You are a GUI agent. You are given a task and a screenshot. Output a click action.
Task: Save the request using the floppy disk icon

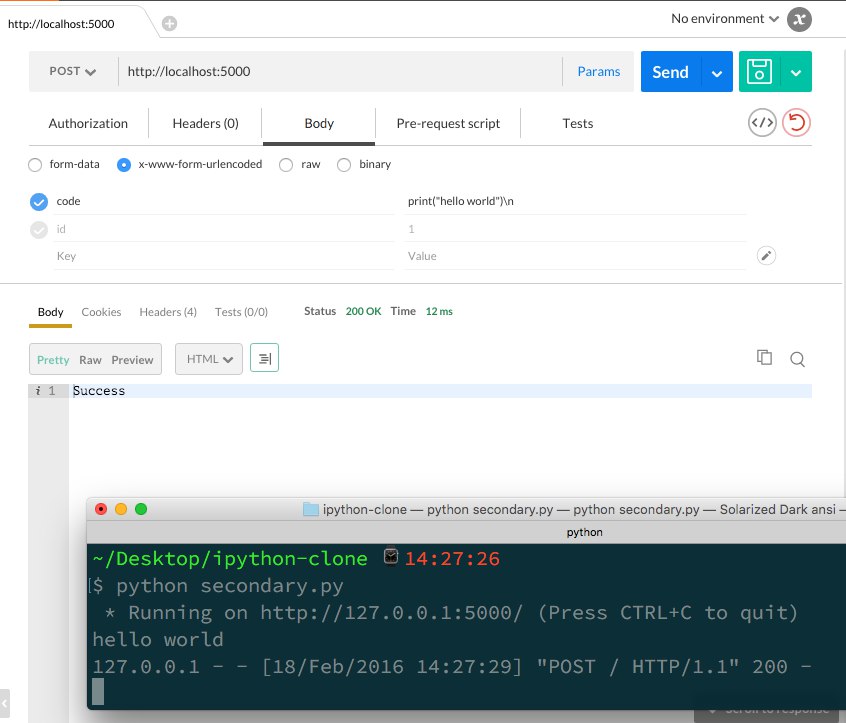point(759,71)
